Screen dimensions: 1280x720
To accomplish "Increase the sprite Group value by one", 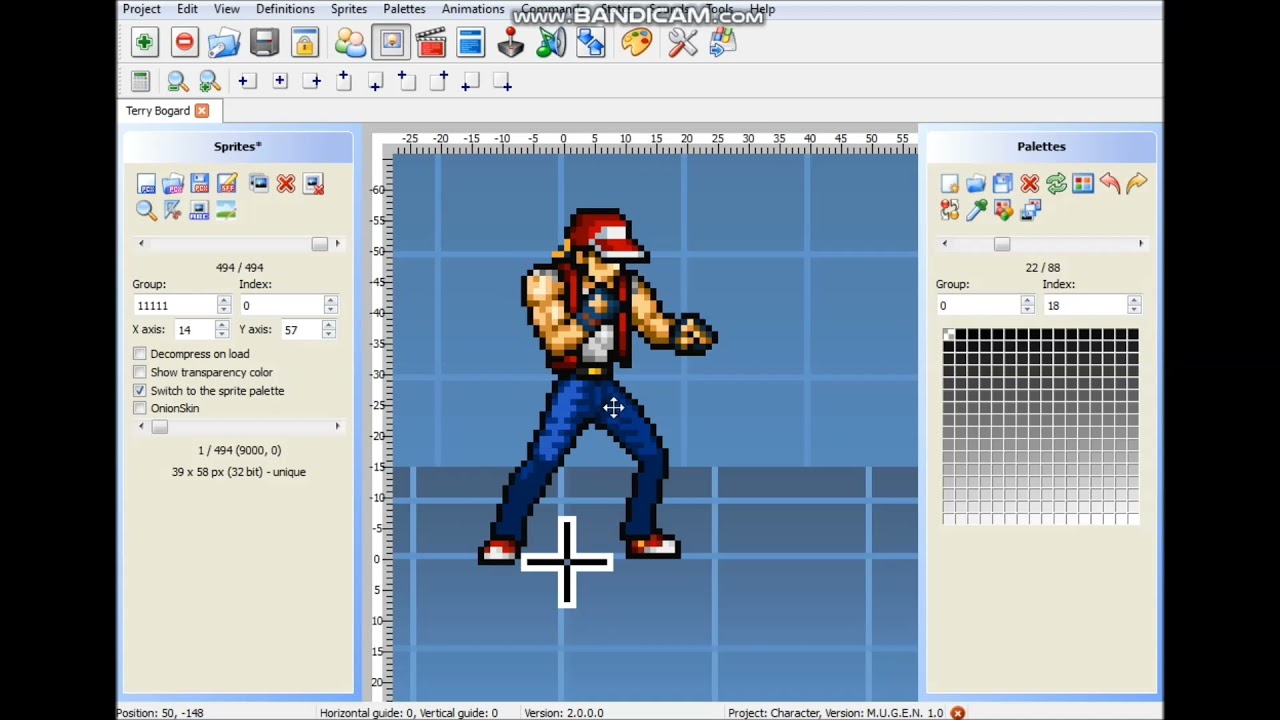I will point(224,300).
